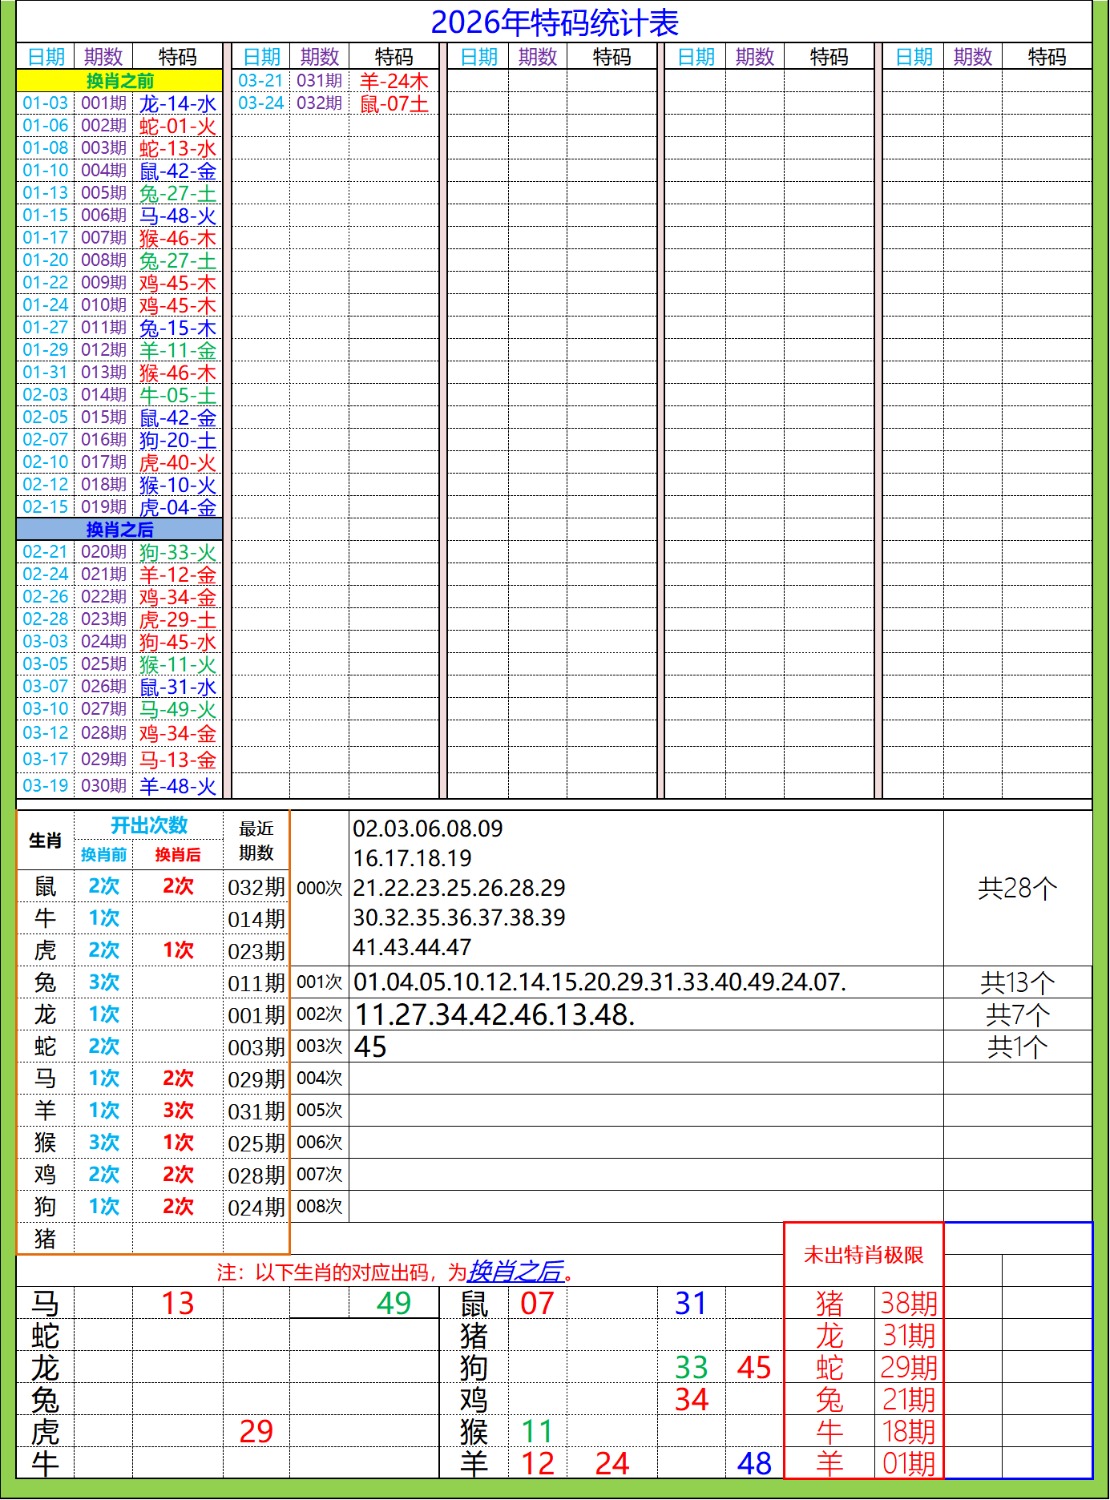Click the 鼠-07土 result for 032期

[394, 104]
